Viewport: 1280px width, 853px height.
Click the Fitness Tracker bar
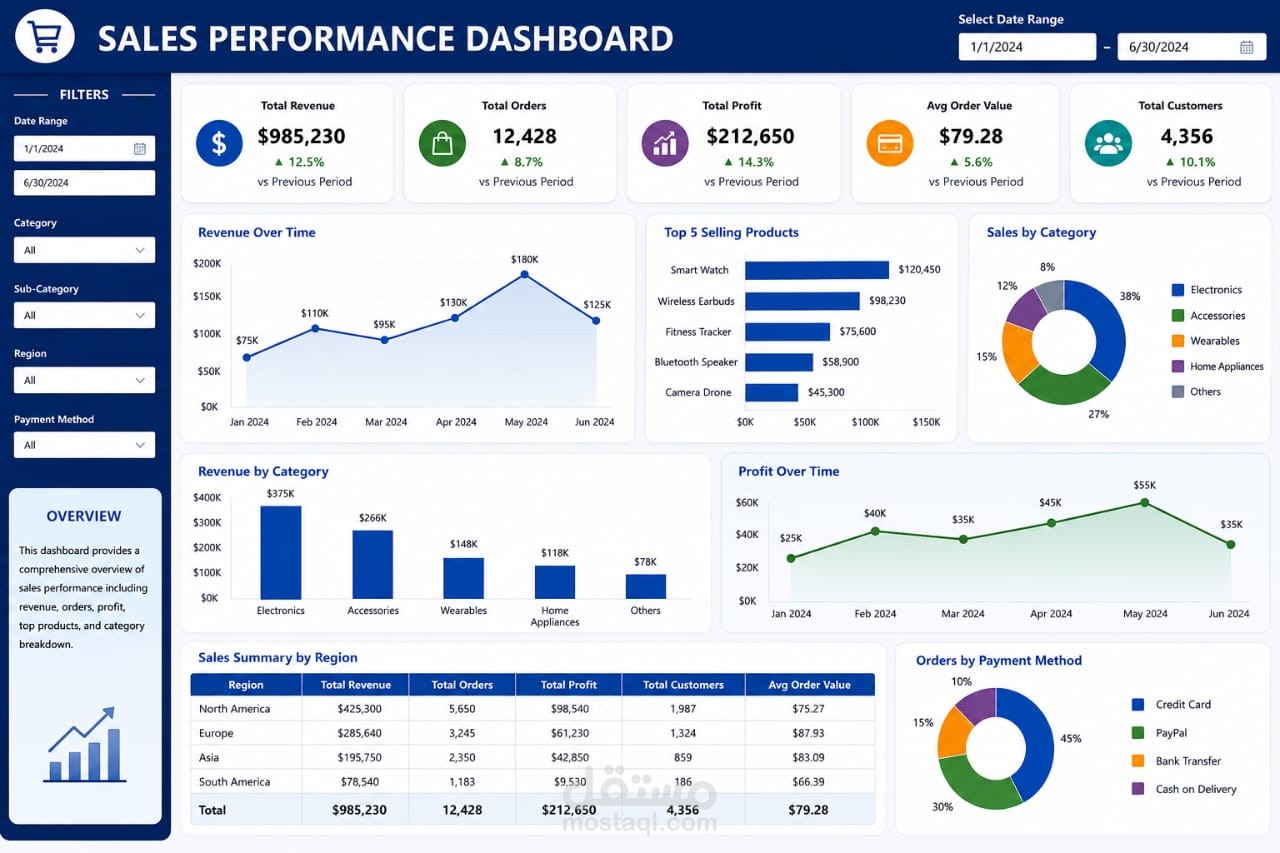tap(787, 332)
